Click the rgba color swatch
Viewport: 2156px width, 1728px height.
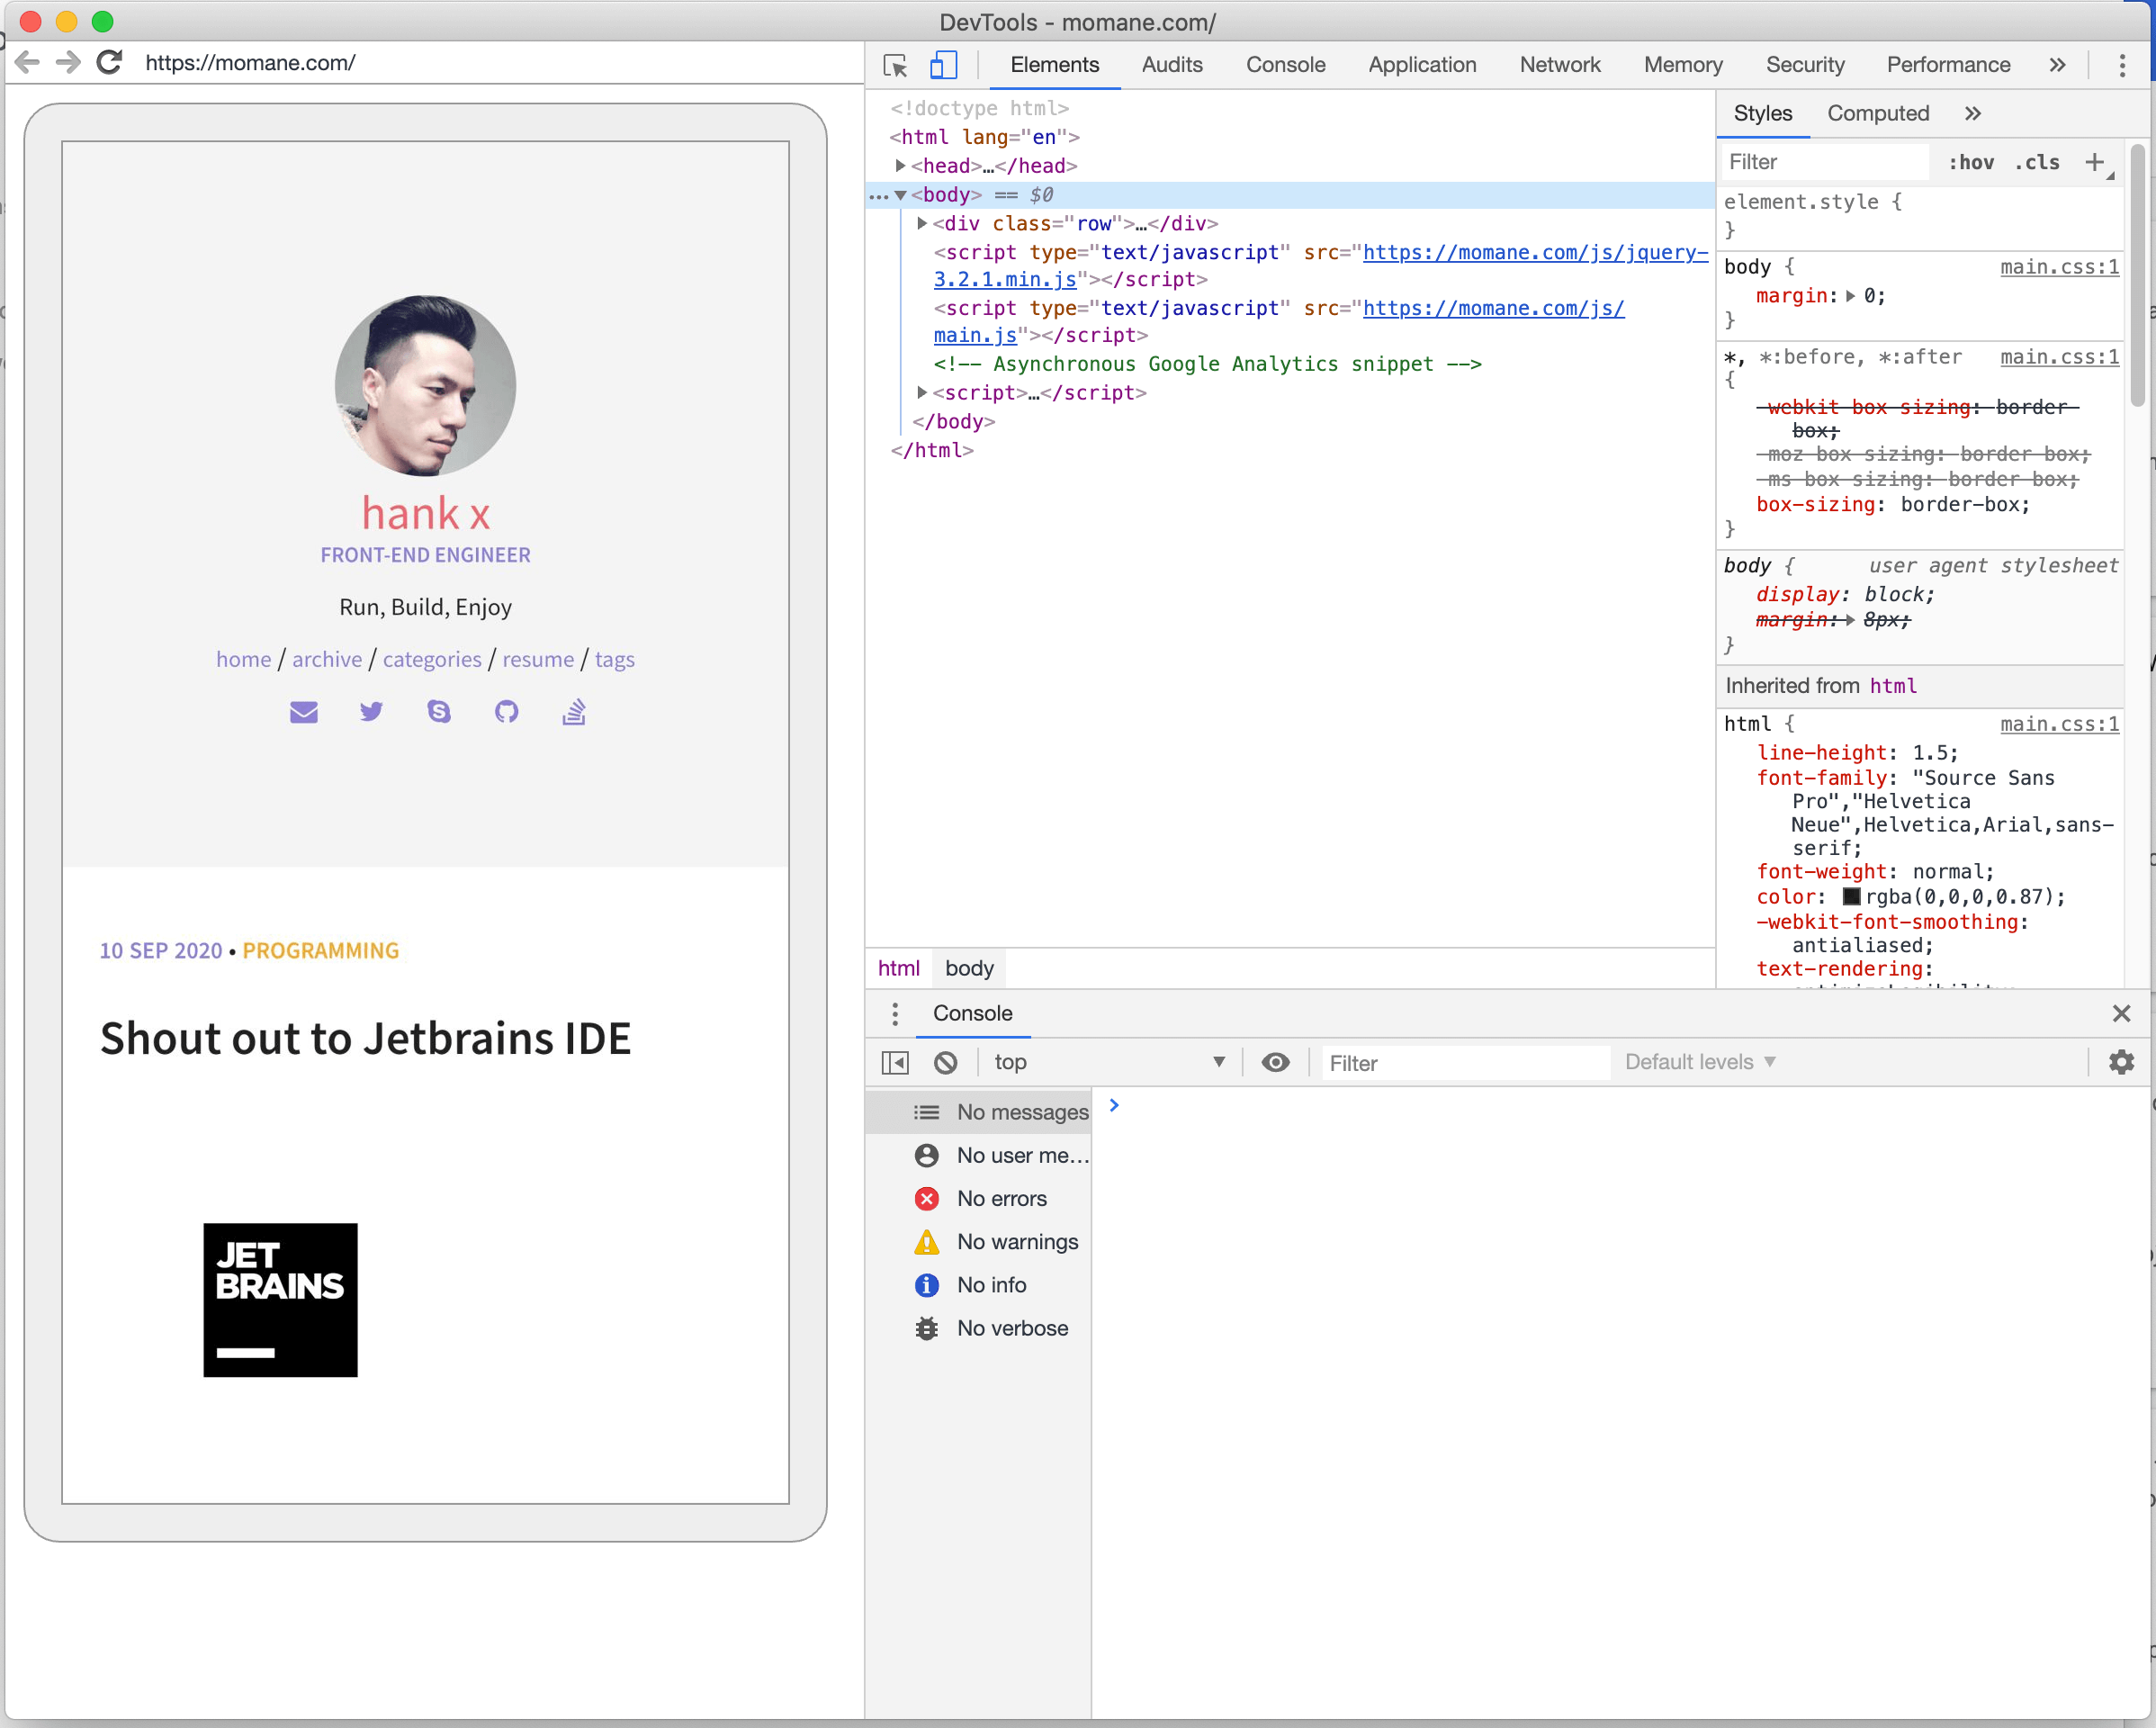tap(1851, 897)
